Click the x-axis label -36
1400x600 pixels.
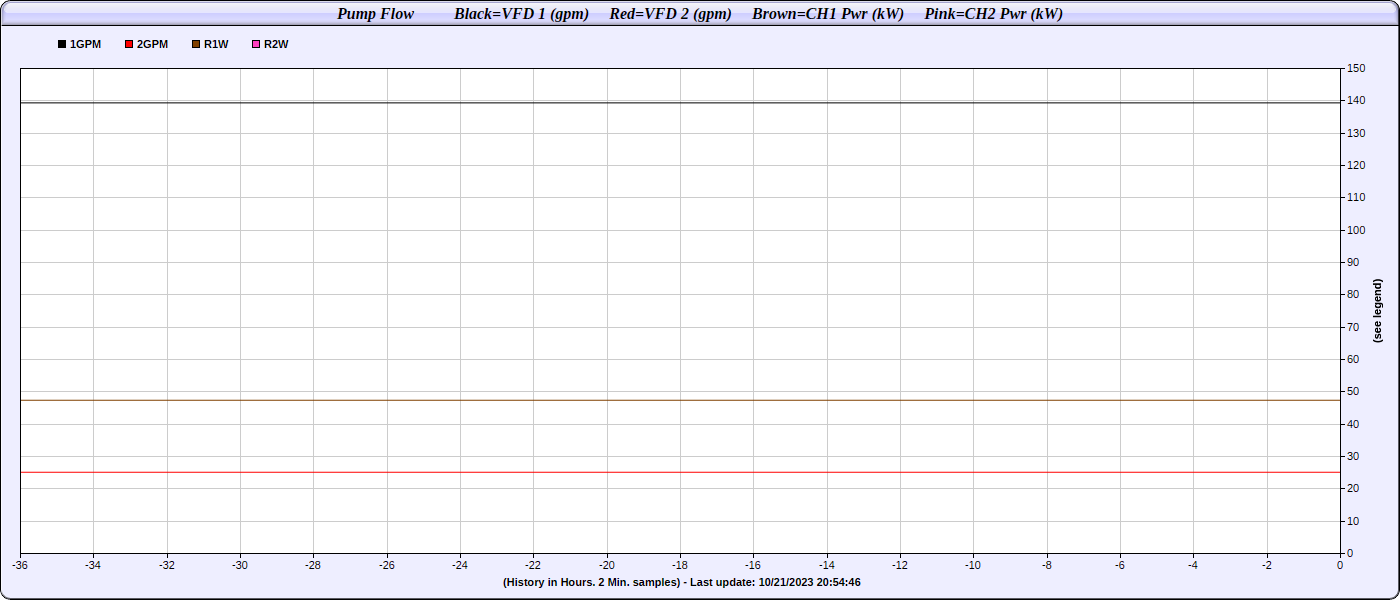point(20,565)
